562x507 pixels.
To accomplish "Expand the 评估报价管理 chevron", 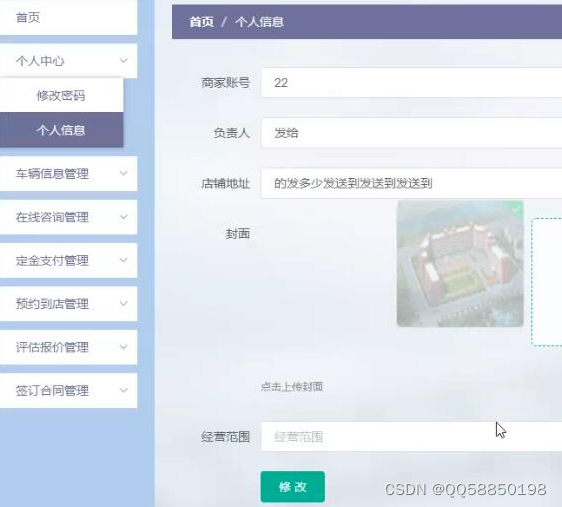I will (124, 347).
